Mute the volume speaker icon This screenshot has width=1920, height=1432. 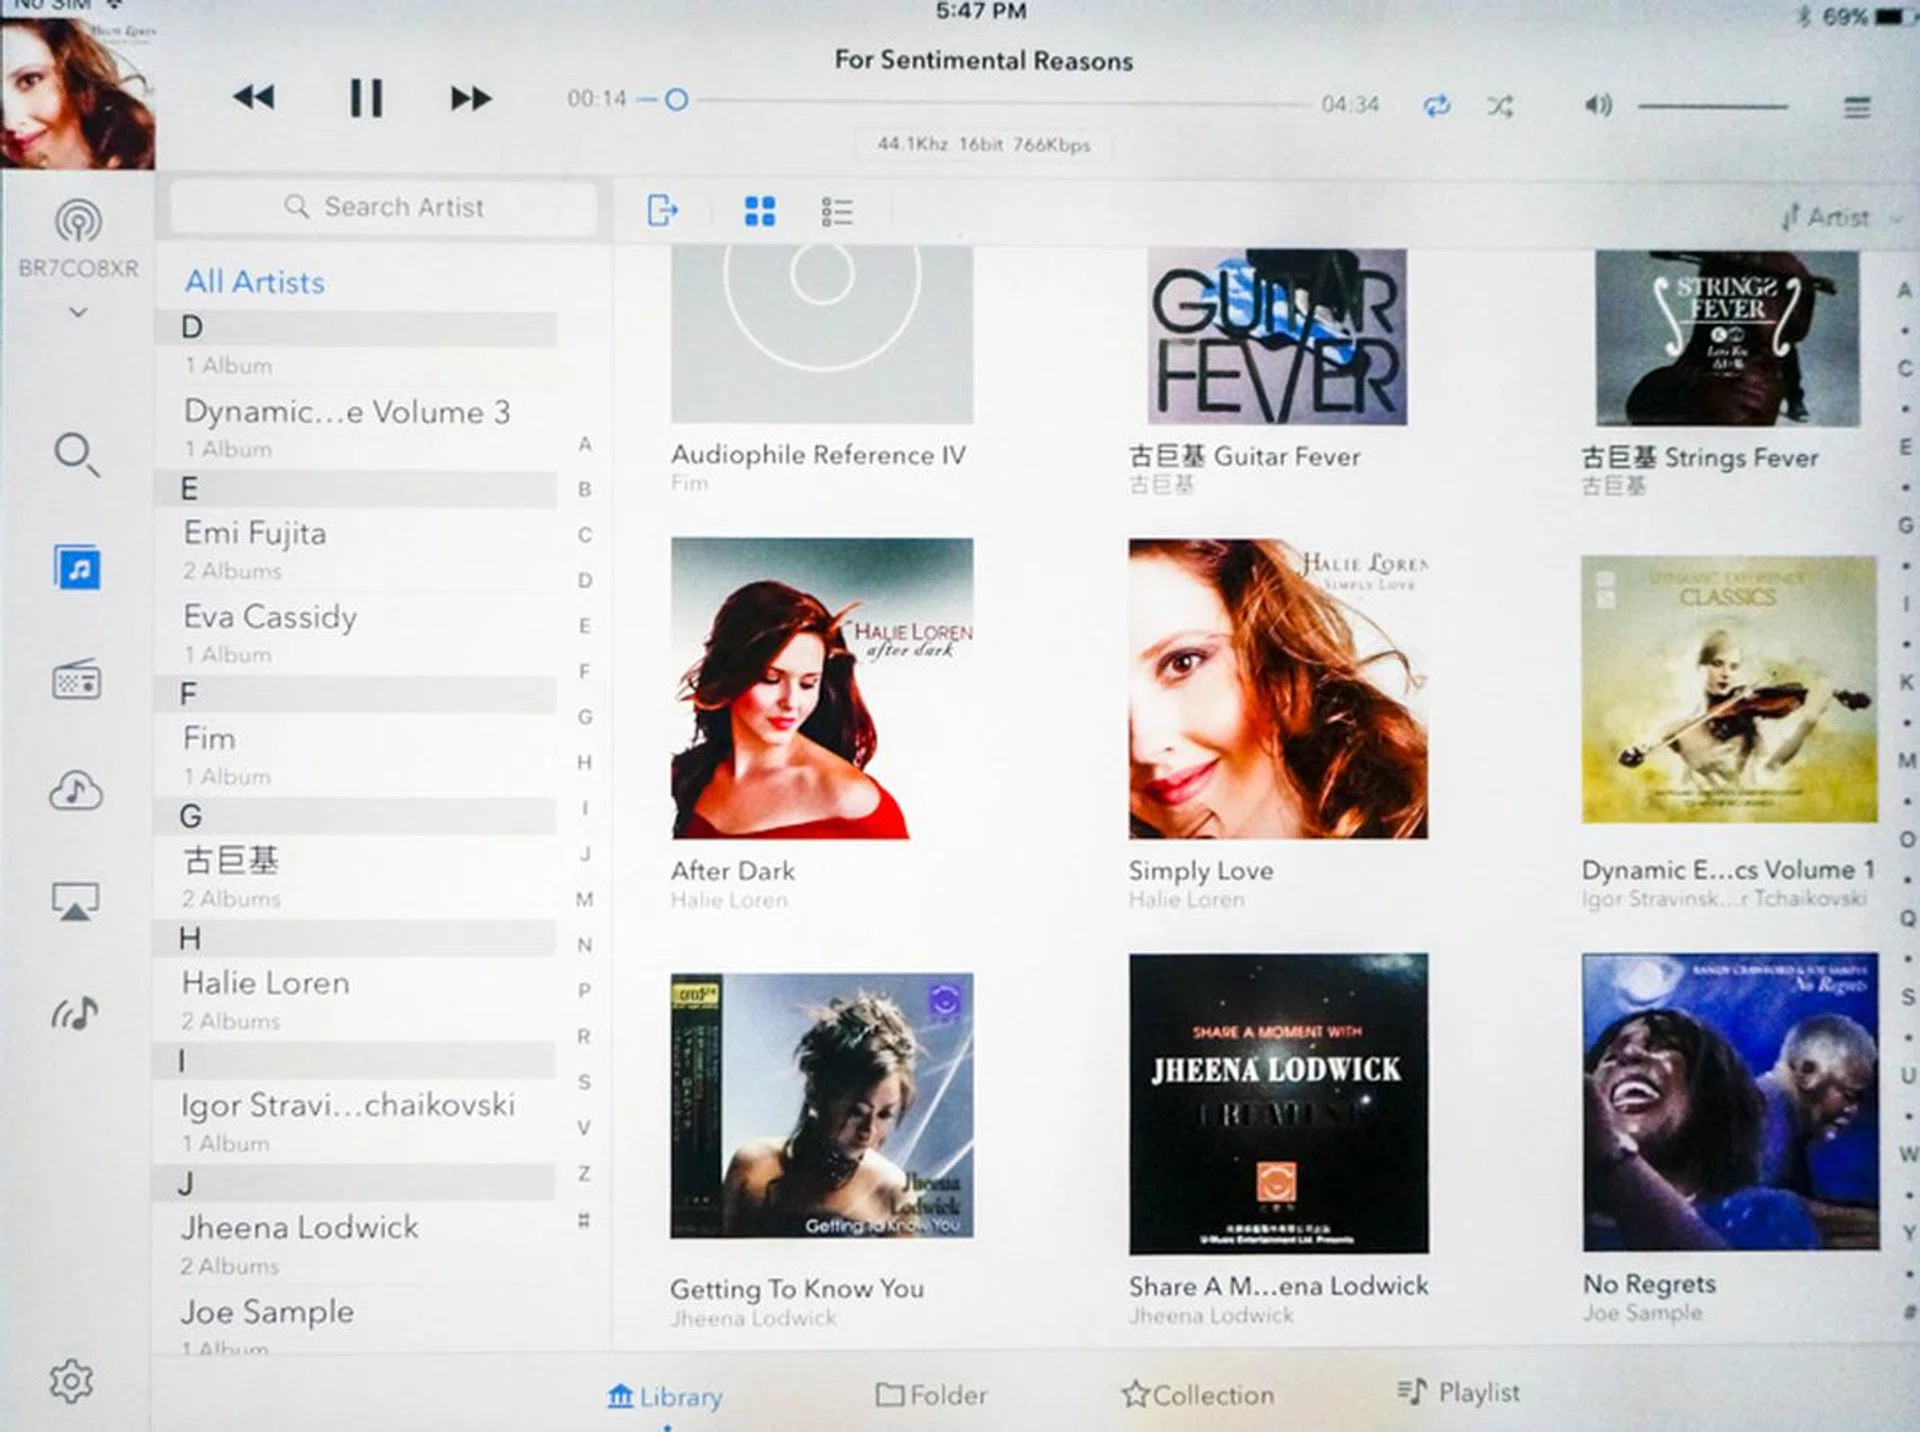click(1597, 105)
